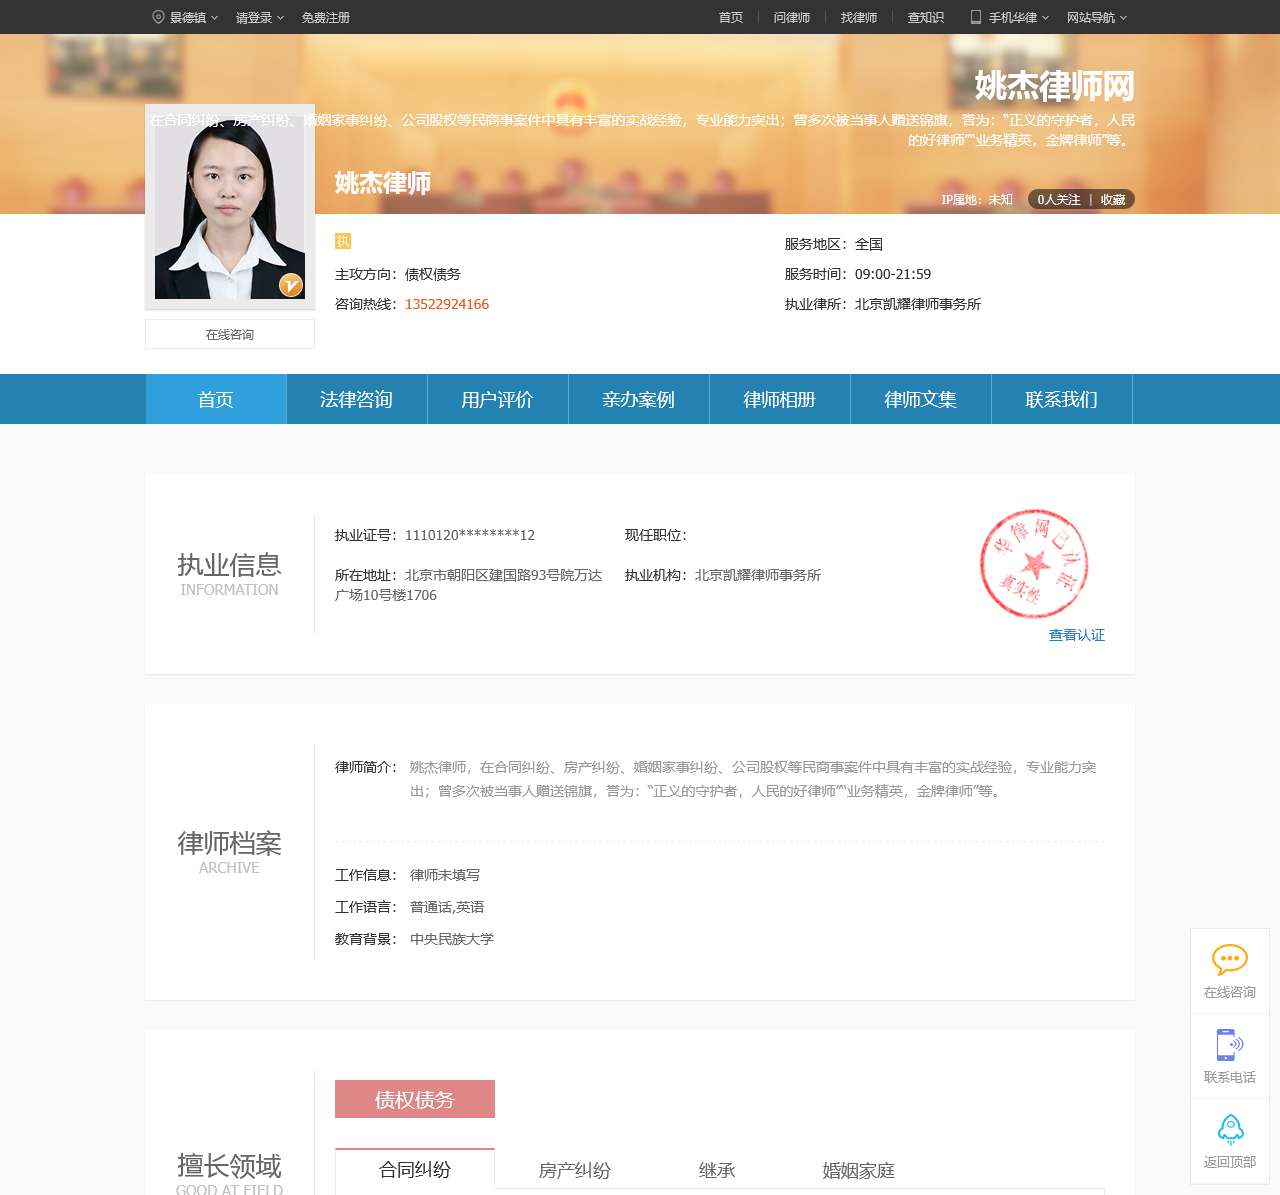Select the 房产纠纷 specialty tab
The width and height of the screenshot is (1280, 1195).
574,1170
